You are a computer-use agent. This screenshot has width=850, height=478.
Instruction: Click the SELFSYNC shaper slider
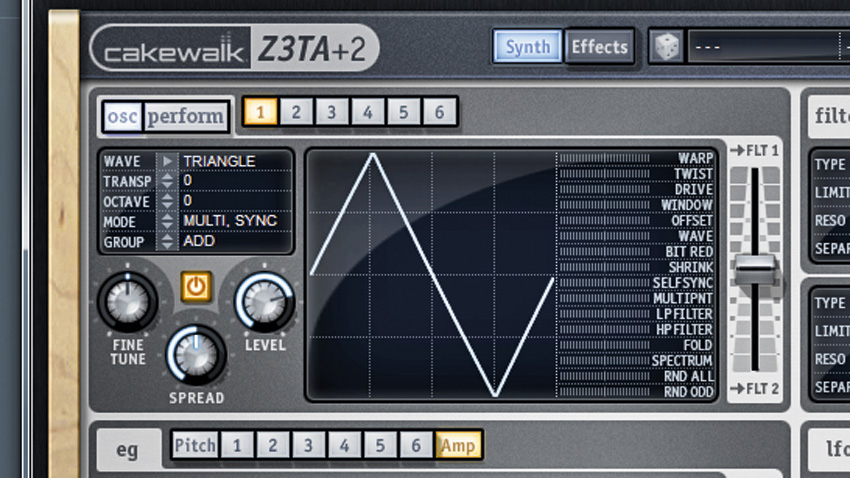tap(604, 282)
